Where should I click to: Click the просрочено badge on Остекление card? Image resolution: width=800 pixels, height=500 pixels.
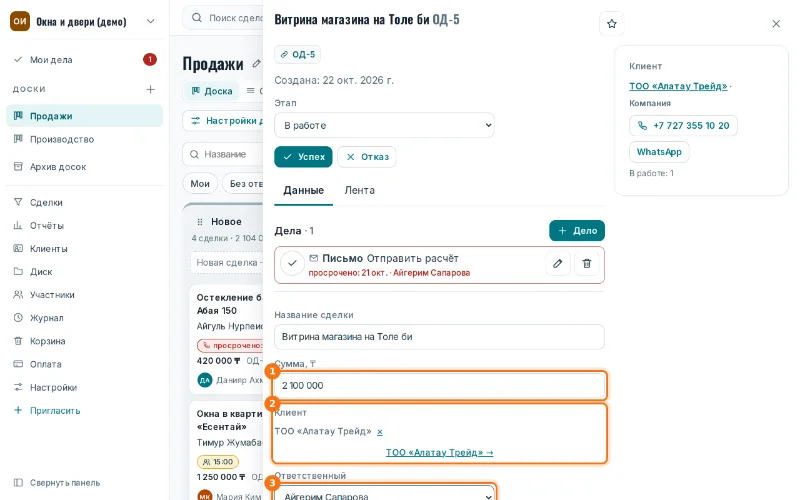[x=230, y=345]
